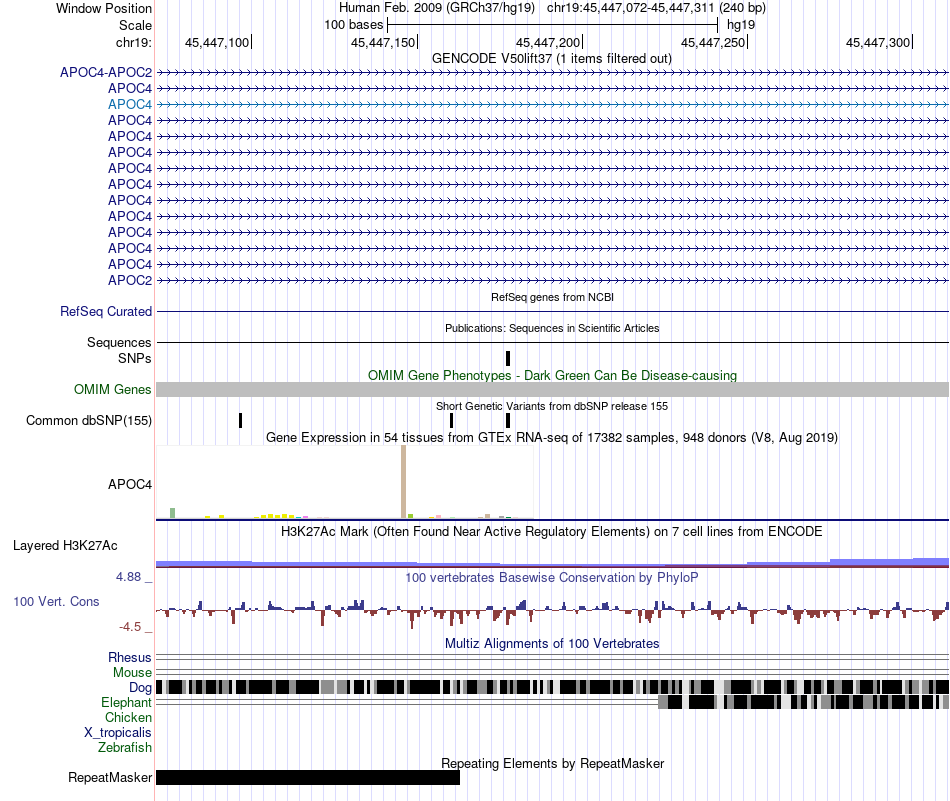Click the PhyloP conservation wiggle graph
The width and height of the screenshot is (950, 801).
coord(552,612)
